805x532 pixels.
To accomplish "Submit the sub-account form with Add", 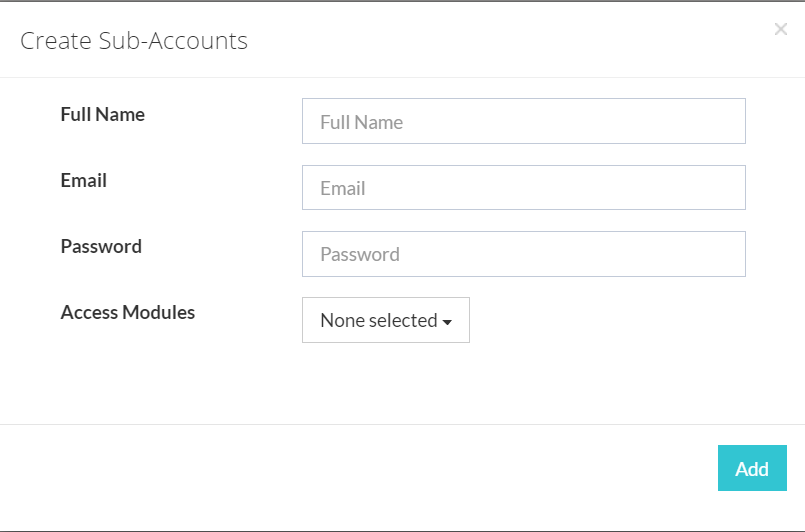I will [x=752, y=468].
